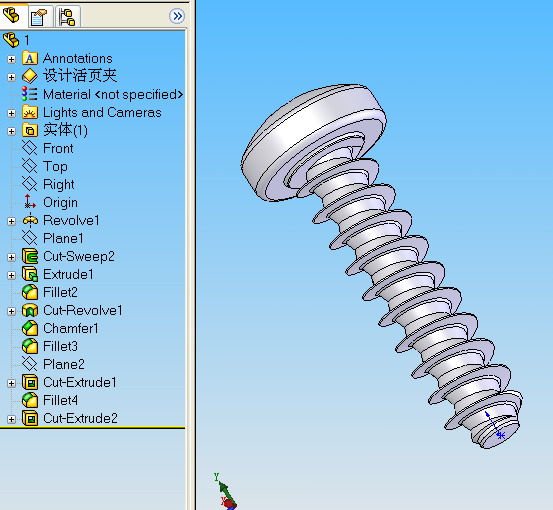Click the Extrude1 feature icon
553x510 pixels.
30,274
